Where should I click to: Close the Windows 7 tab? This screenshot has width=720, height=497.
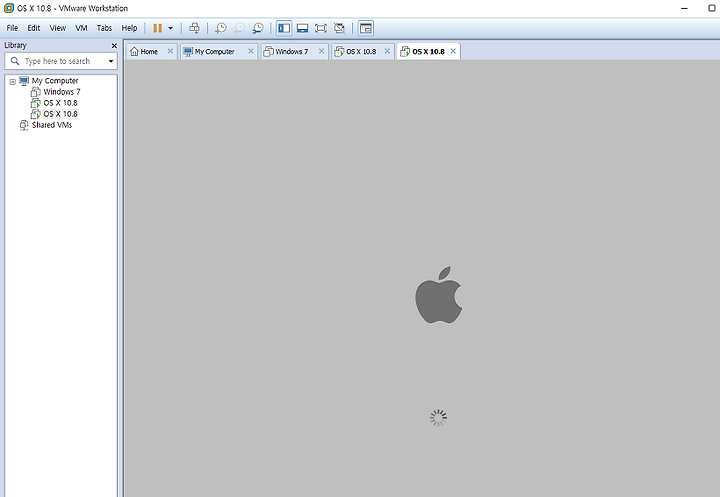coord(321,51)
